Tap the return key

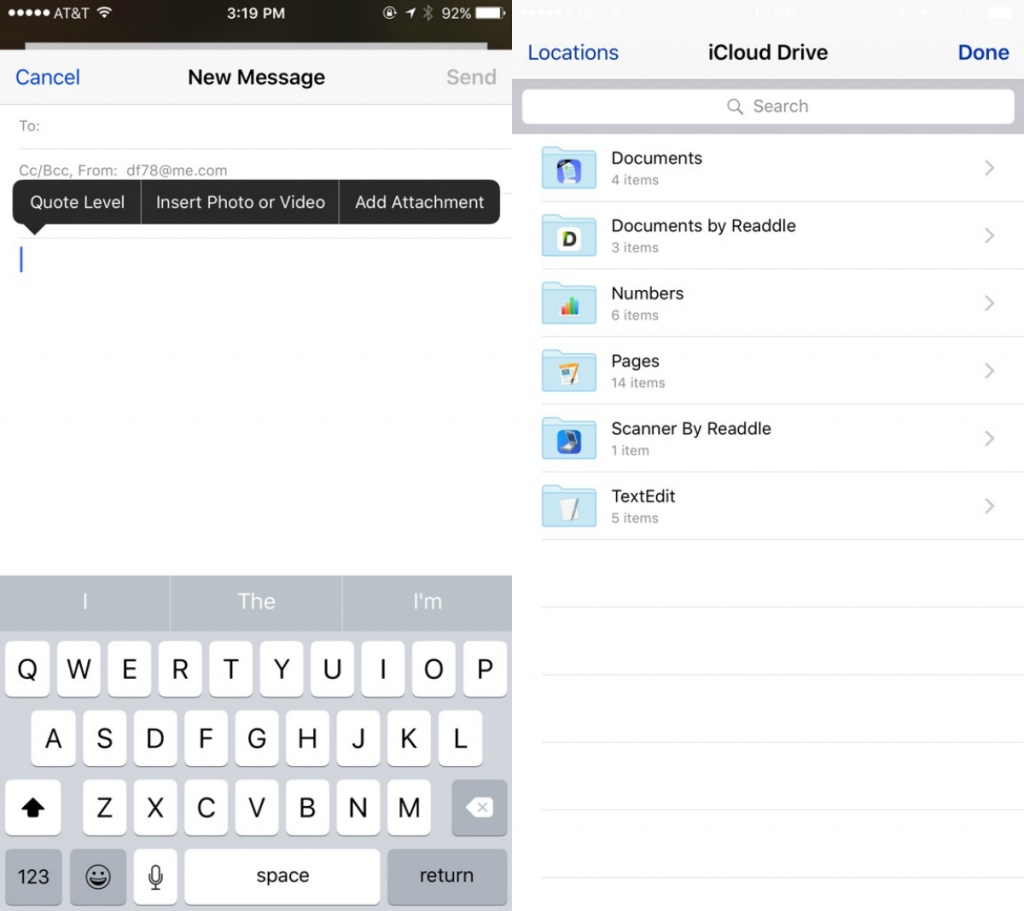point(447,876)
